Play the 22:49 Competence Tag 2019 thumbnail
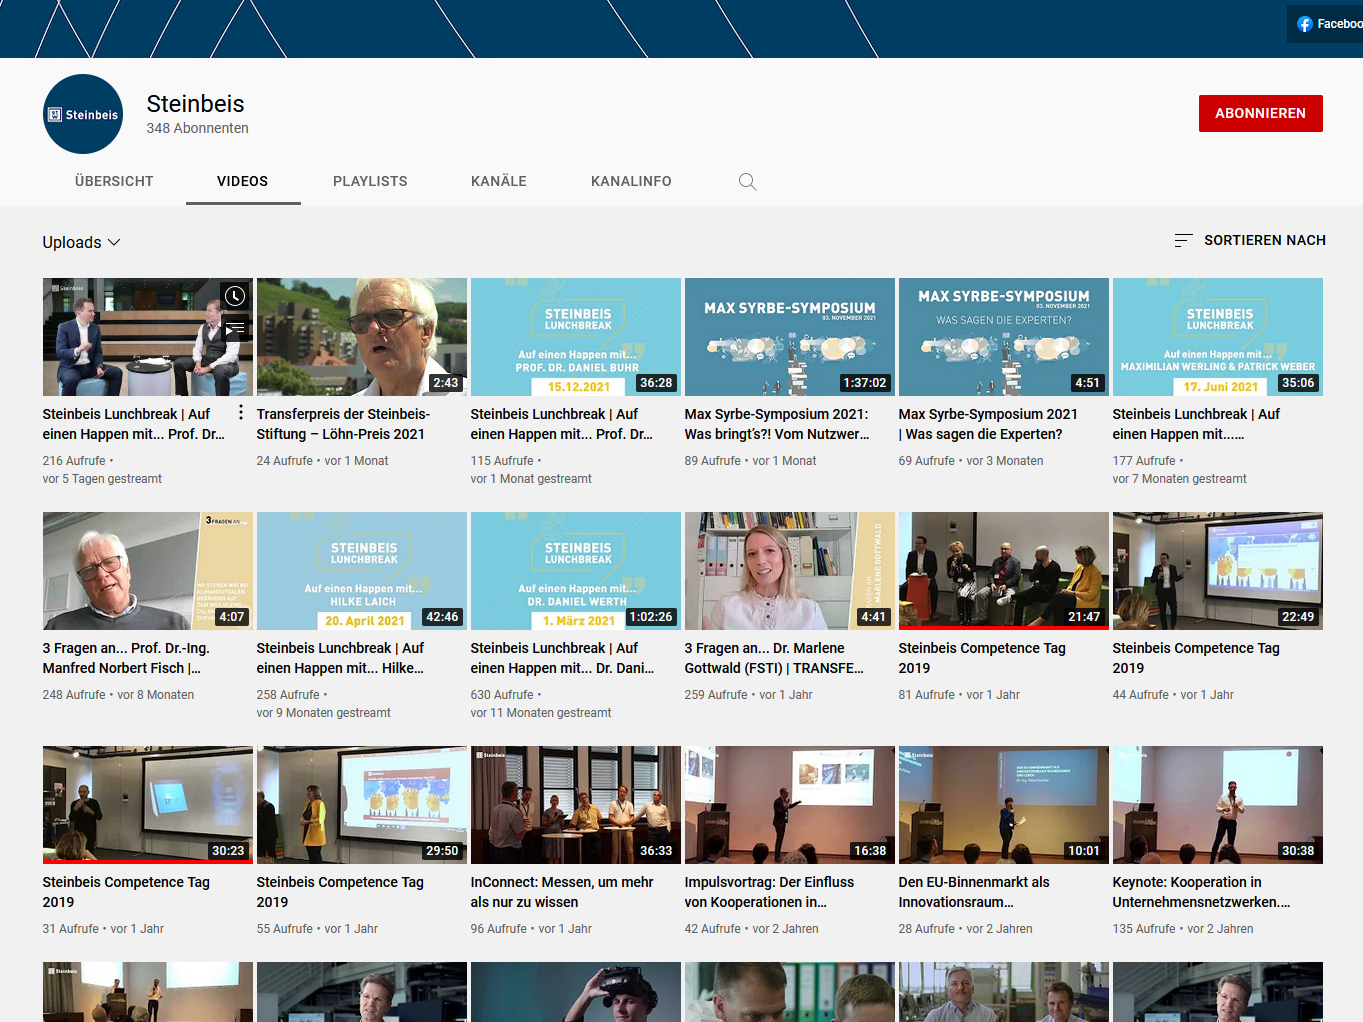The height and width of the screenshot is (1022, 1363). pyautogui.click(x=1218, y=571)
